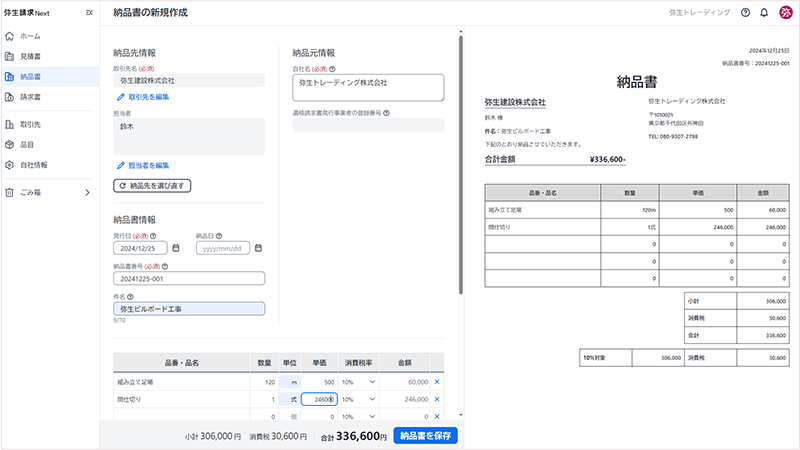Open the help question mark icon in header
Viewport: 800px width, 450px height.
(x=745, y=13)
